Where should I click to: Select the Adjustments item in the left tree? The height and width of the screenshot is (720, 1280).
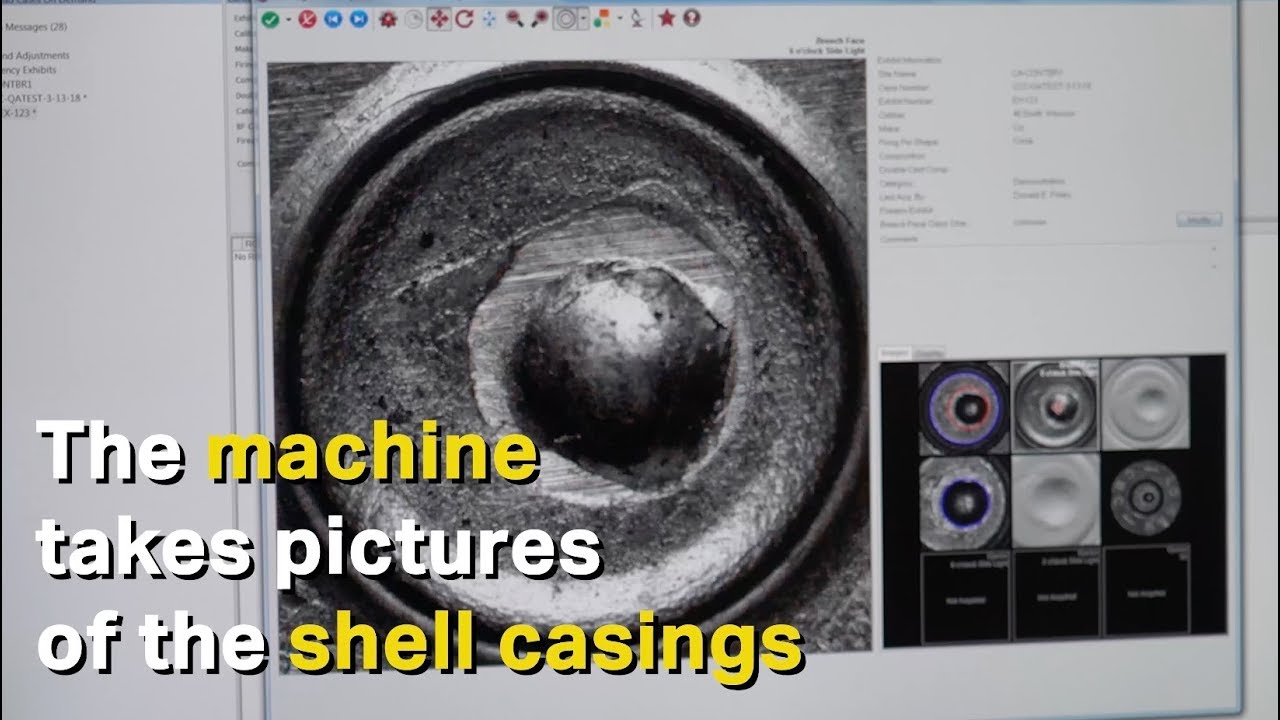point(35,56)
